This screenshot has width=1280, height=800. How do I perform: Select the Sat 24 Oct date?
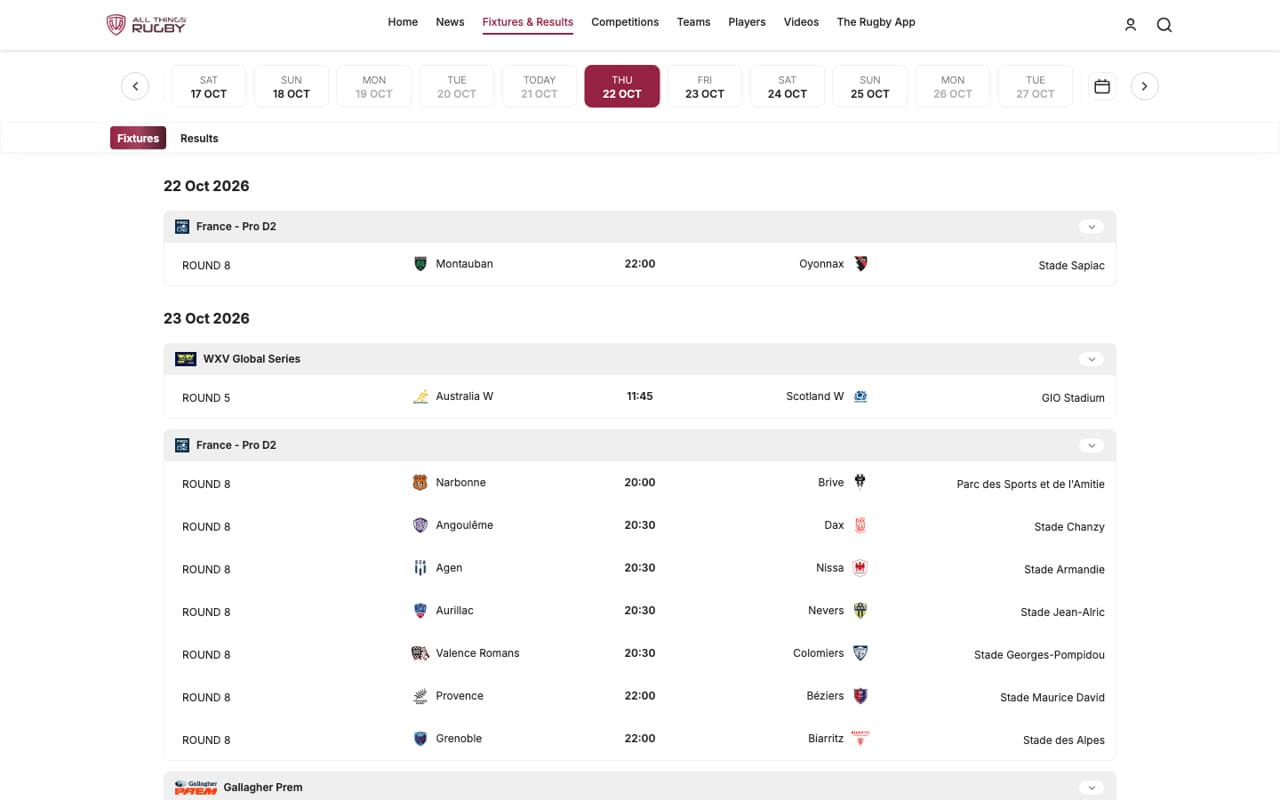(787, 86)
